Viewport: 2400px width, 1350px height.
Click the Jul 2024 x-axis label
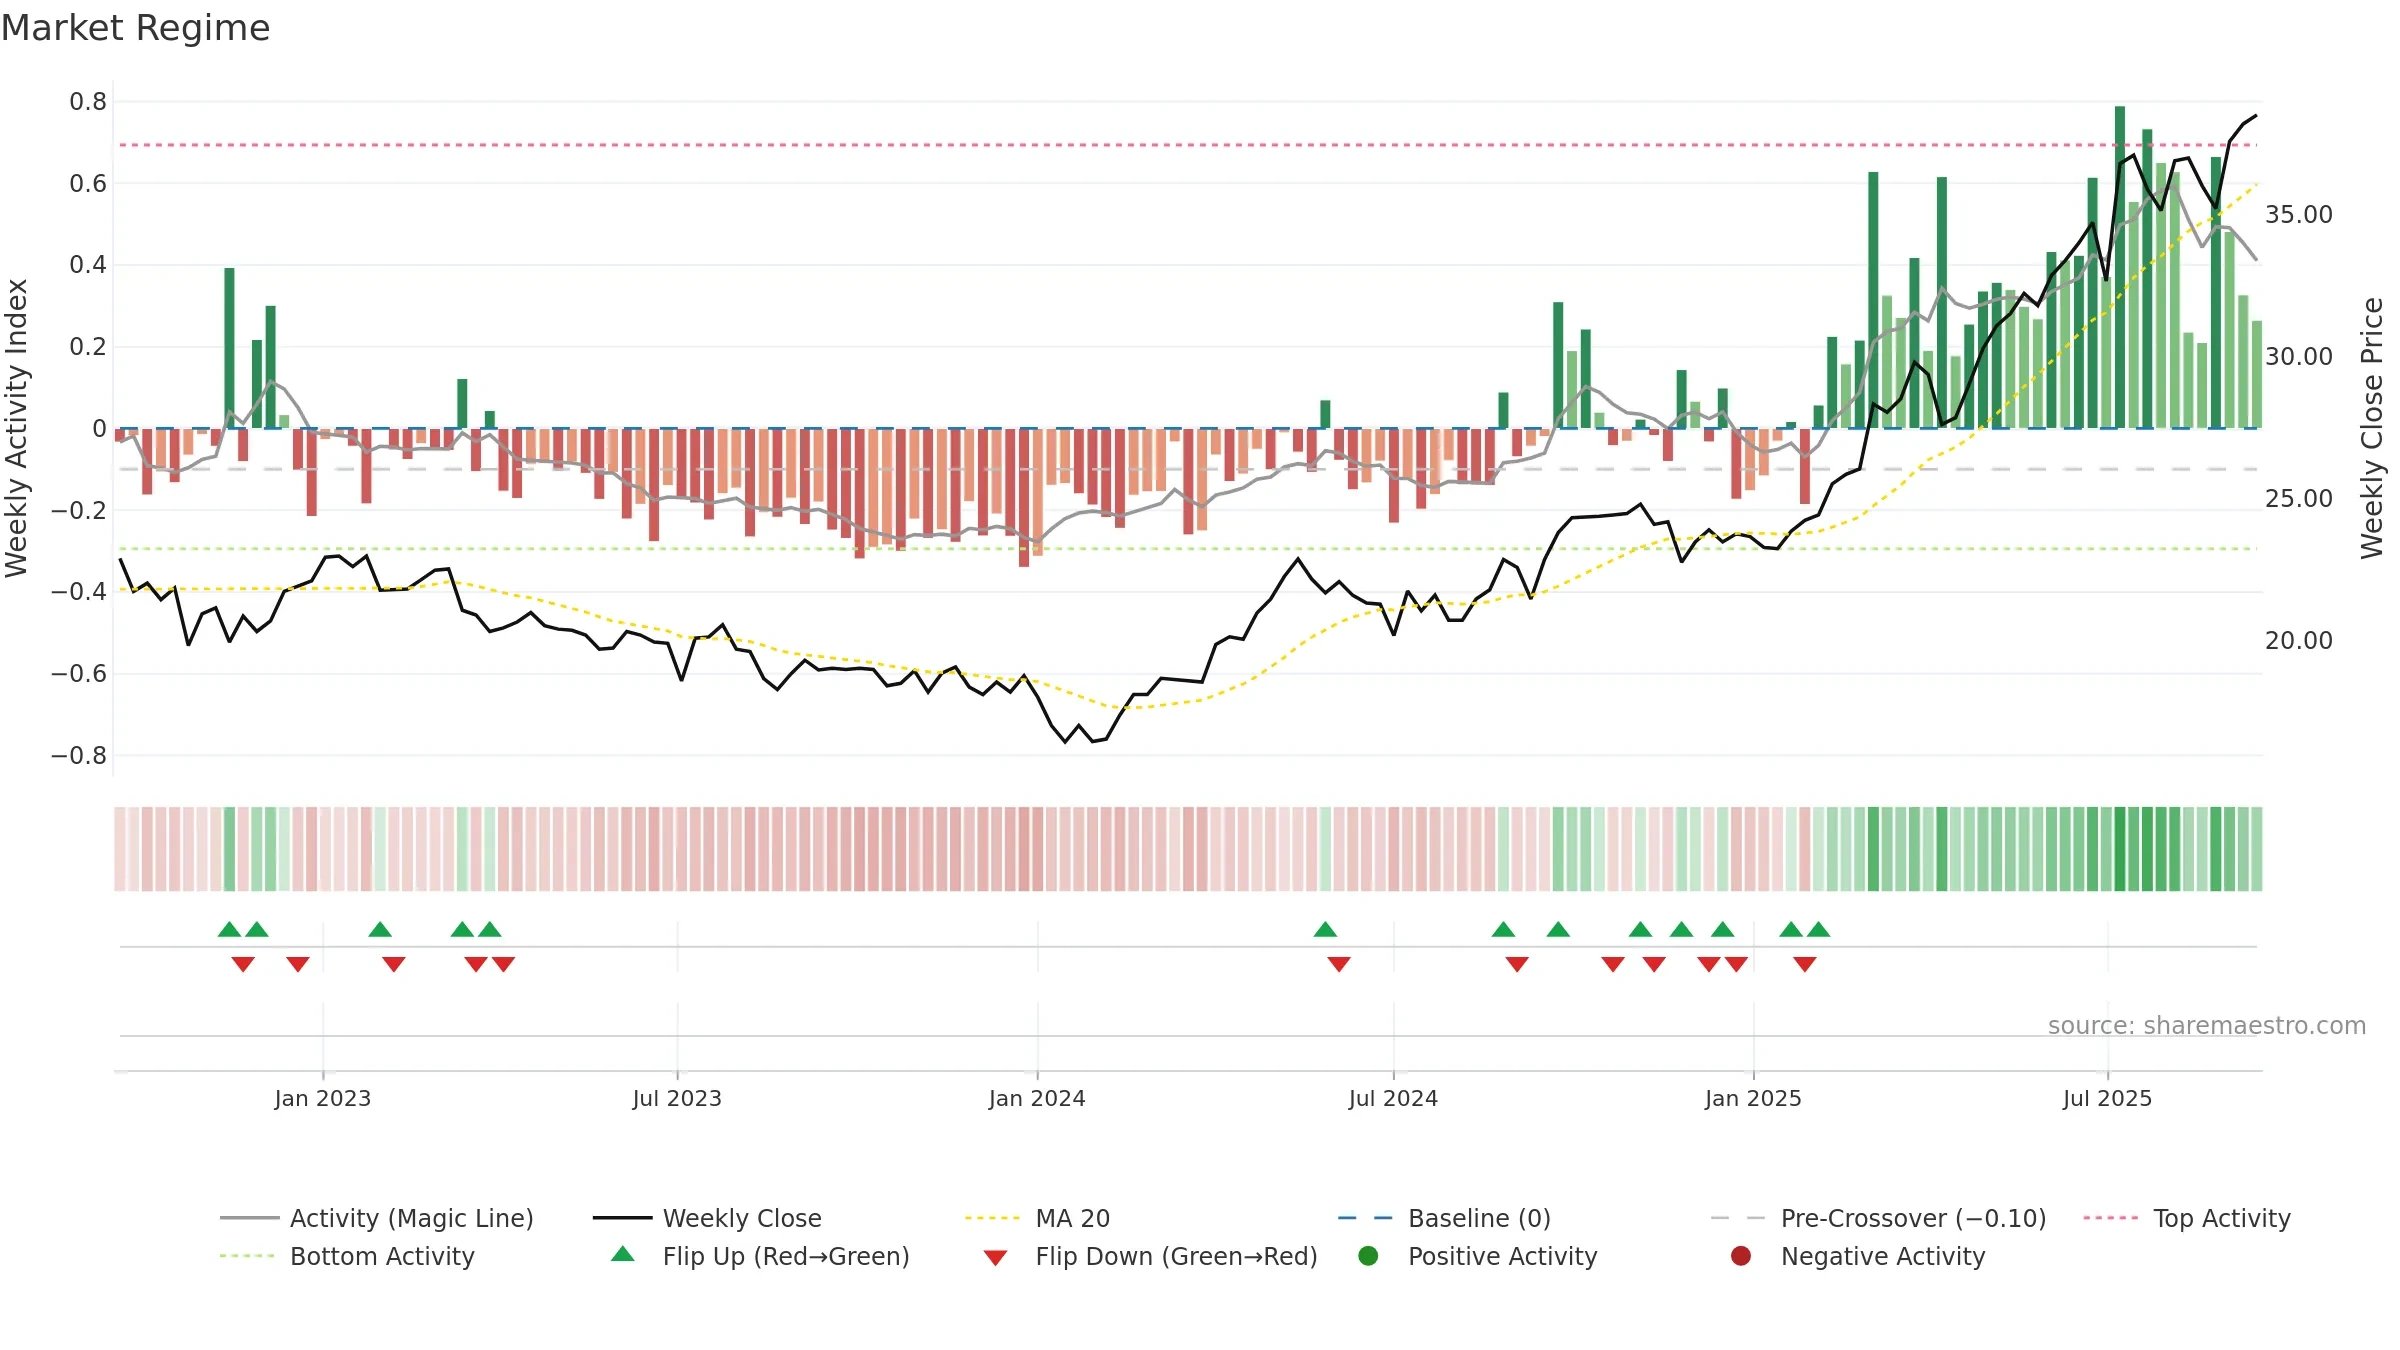click(x=1393, y=1098)
